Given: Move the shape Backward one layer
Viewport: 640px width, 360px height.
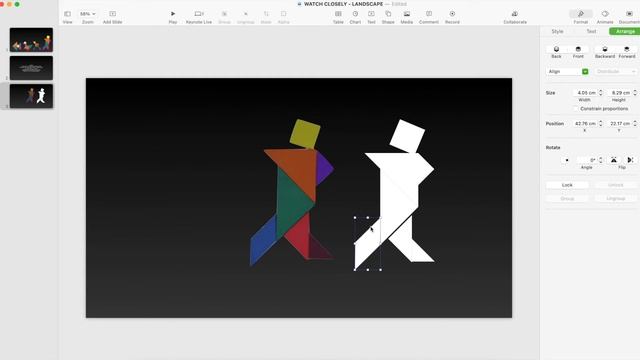Looking at the screenshot, I should [605, 49].
